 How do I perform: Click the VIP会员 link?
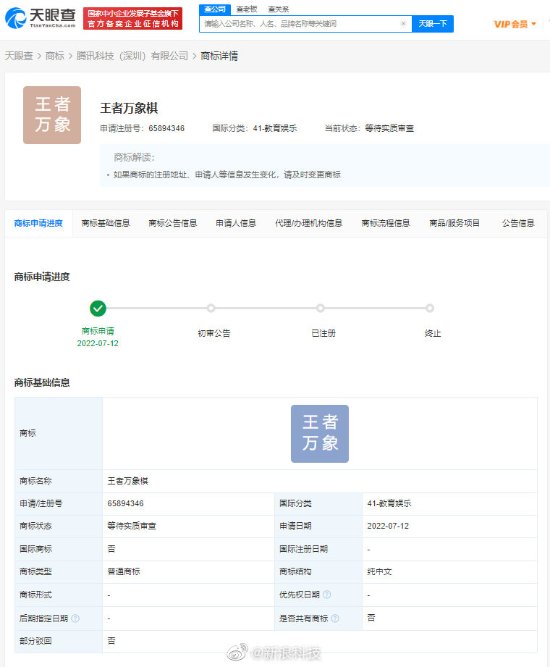click(x=511, y=24)
